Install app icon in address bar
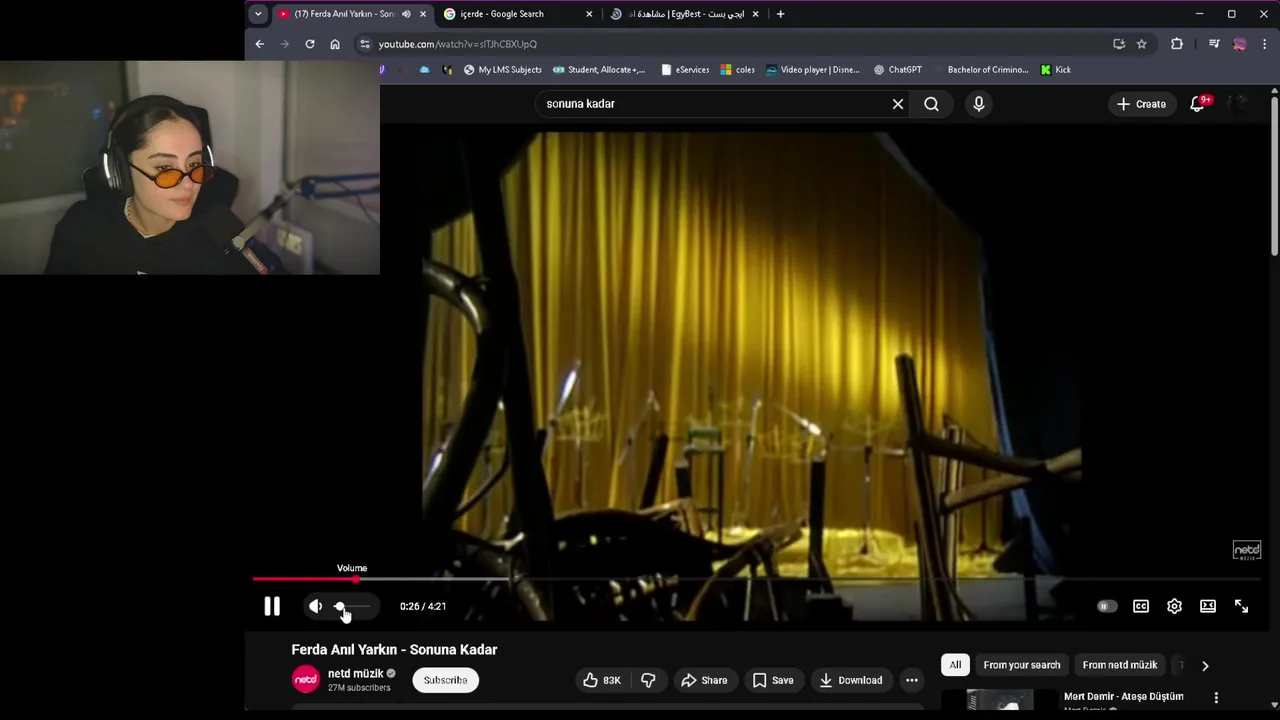The width and height of the screenshot is (1280, 720). (1119, 44)
